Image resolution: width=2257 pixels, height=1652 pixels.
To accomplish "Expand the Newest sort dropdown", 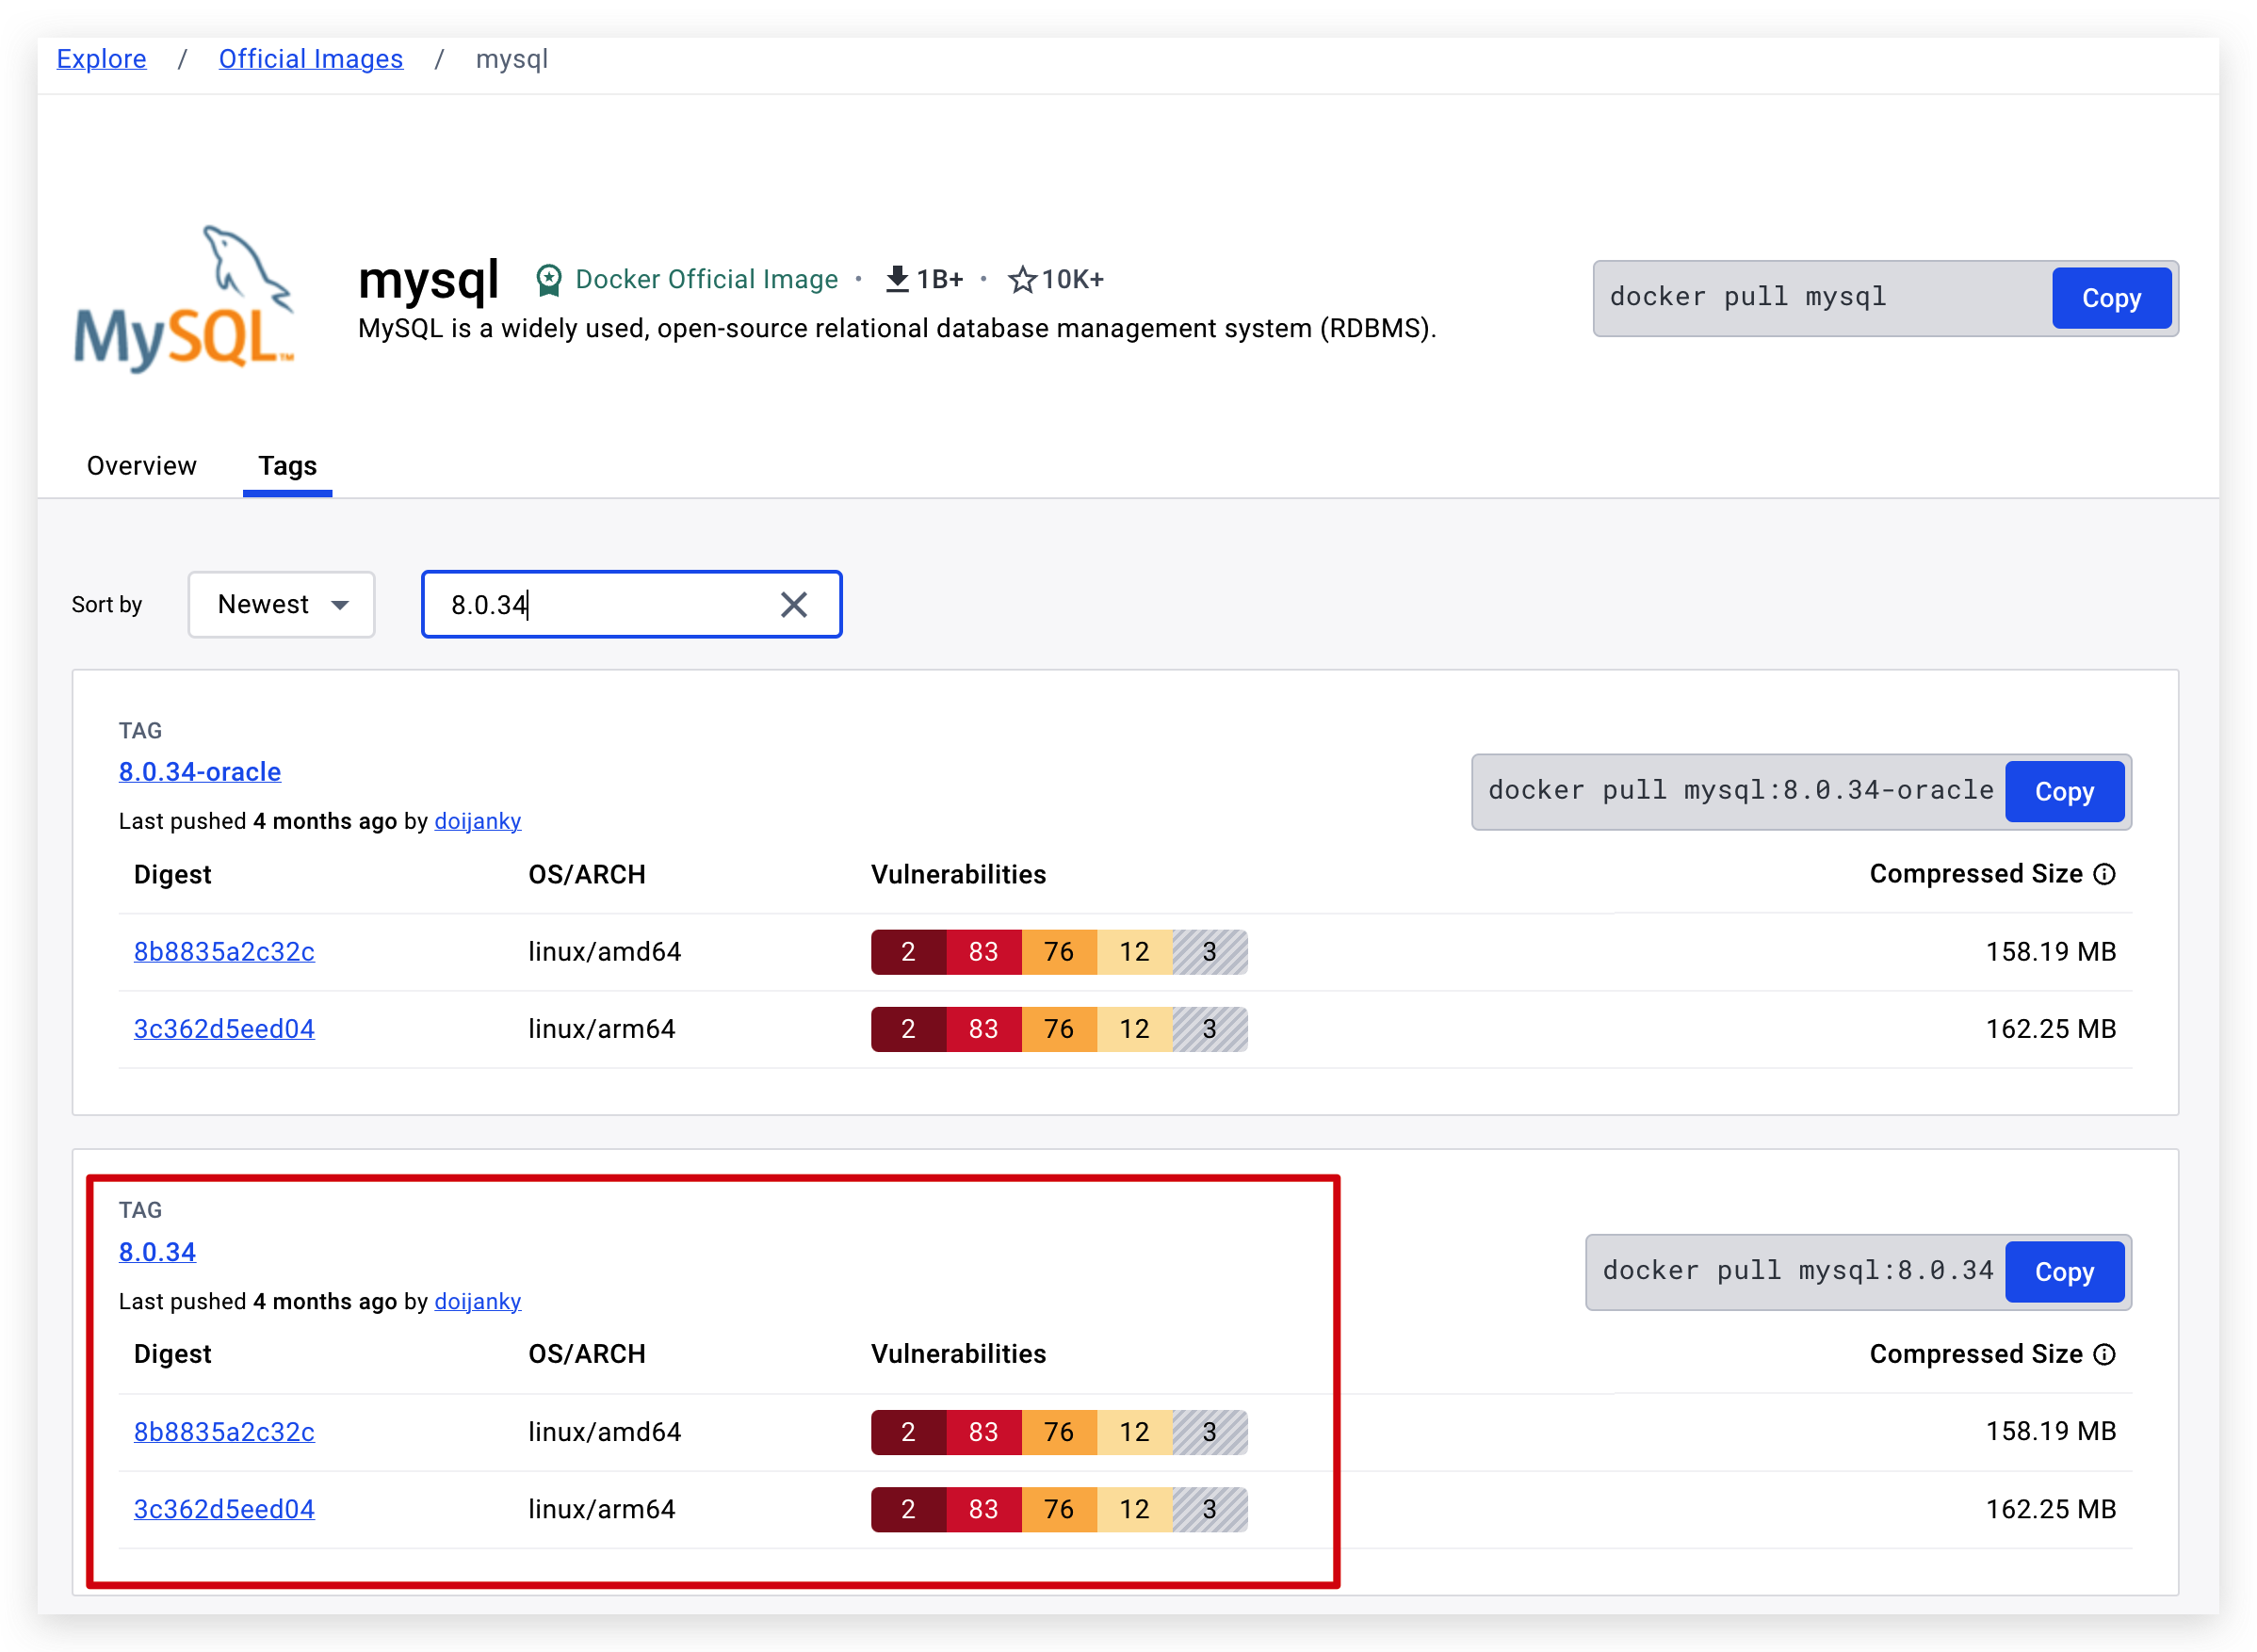I will coord(281,604).
